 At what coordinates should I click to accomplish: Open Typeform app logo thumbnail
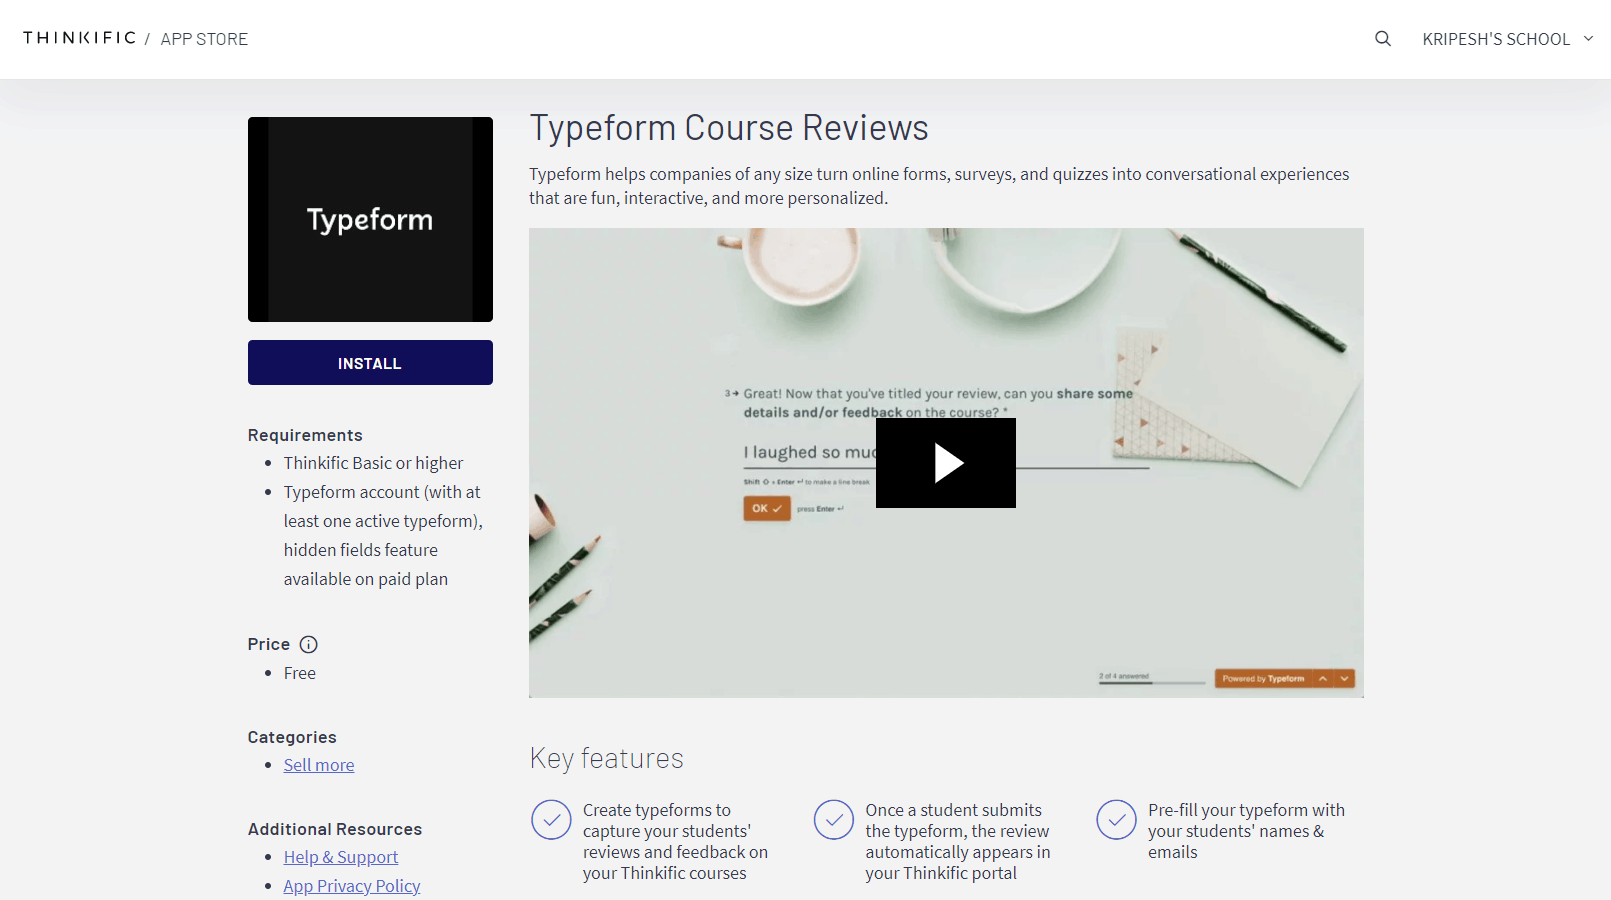(370, 219)
